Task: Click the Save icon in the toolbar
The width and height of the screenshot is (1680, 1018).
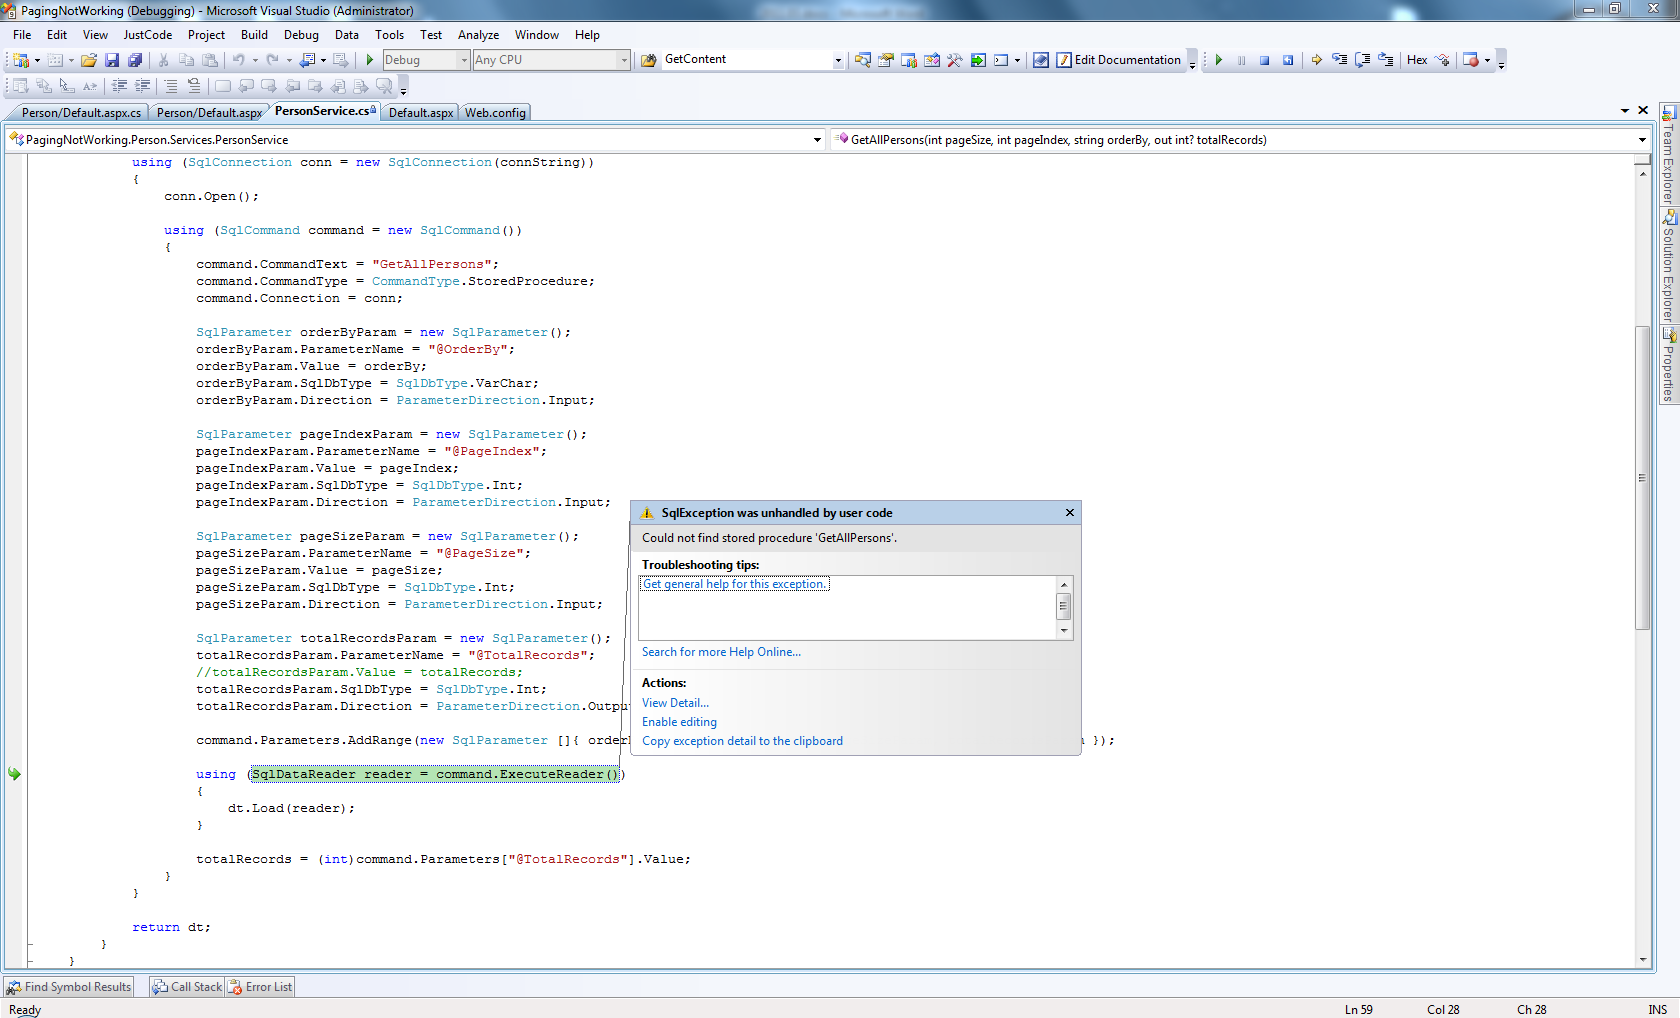Action: coord(112,60)
